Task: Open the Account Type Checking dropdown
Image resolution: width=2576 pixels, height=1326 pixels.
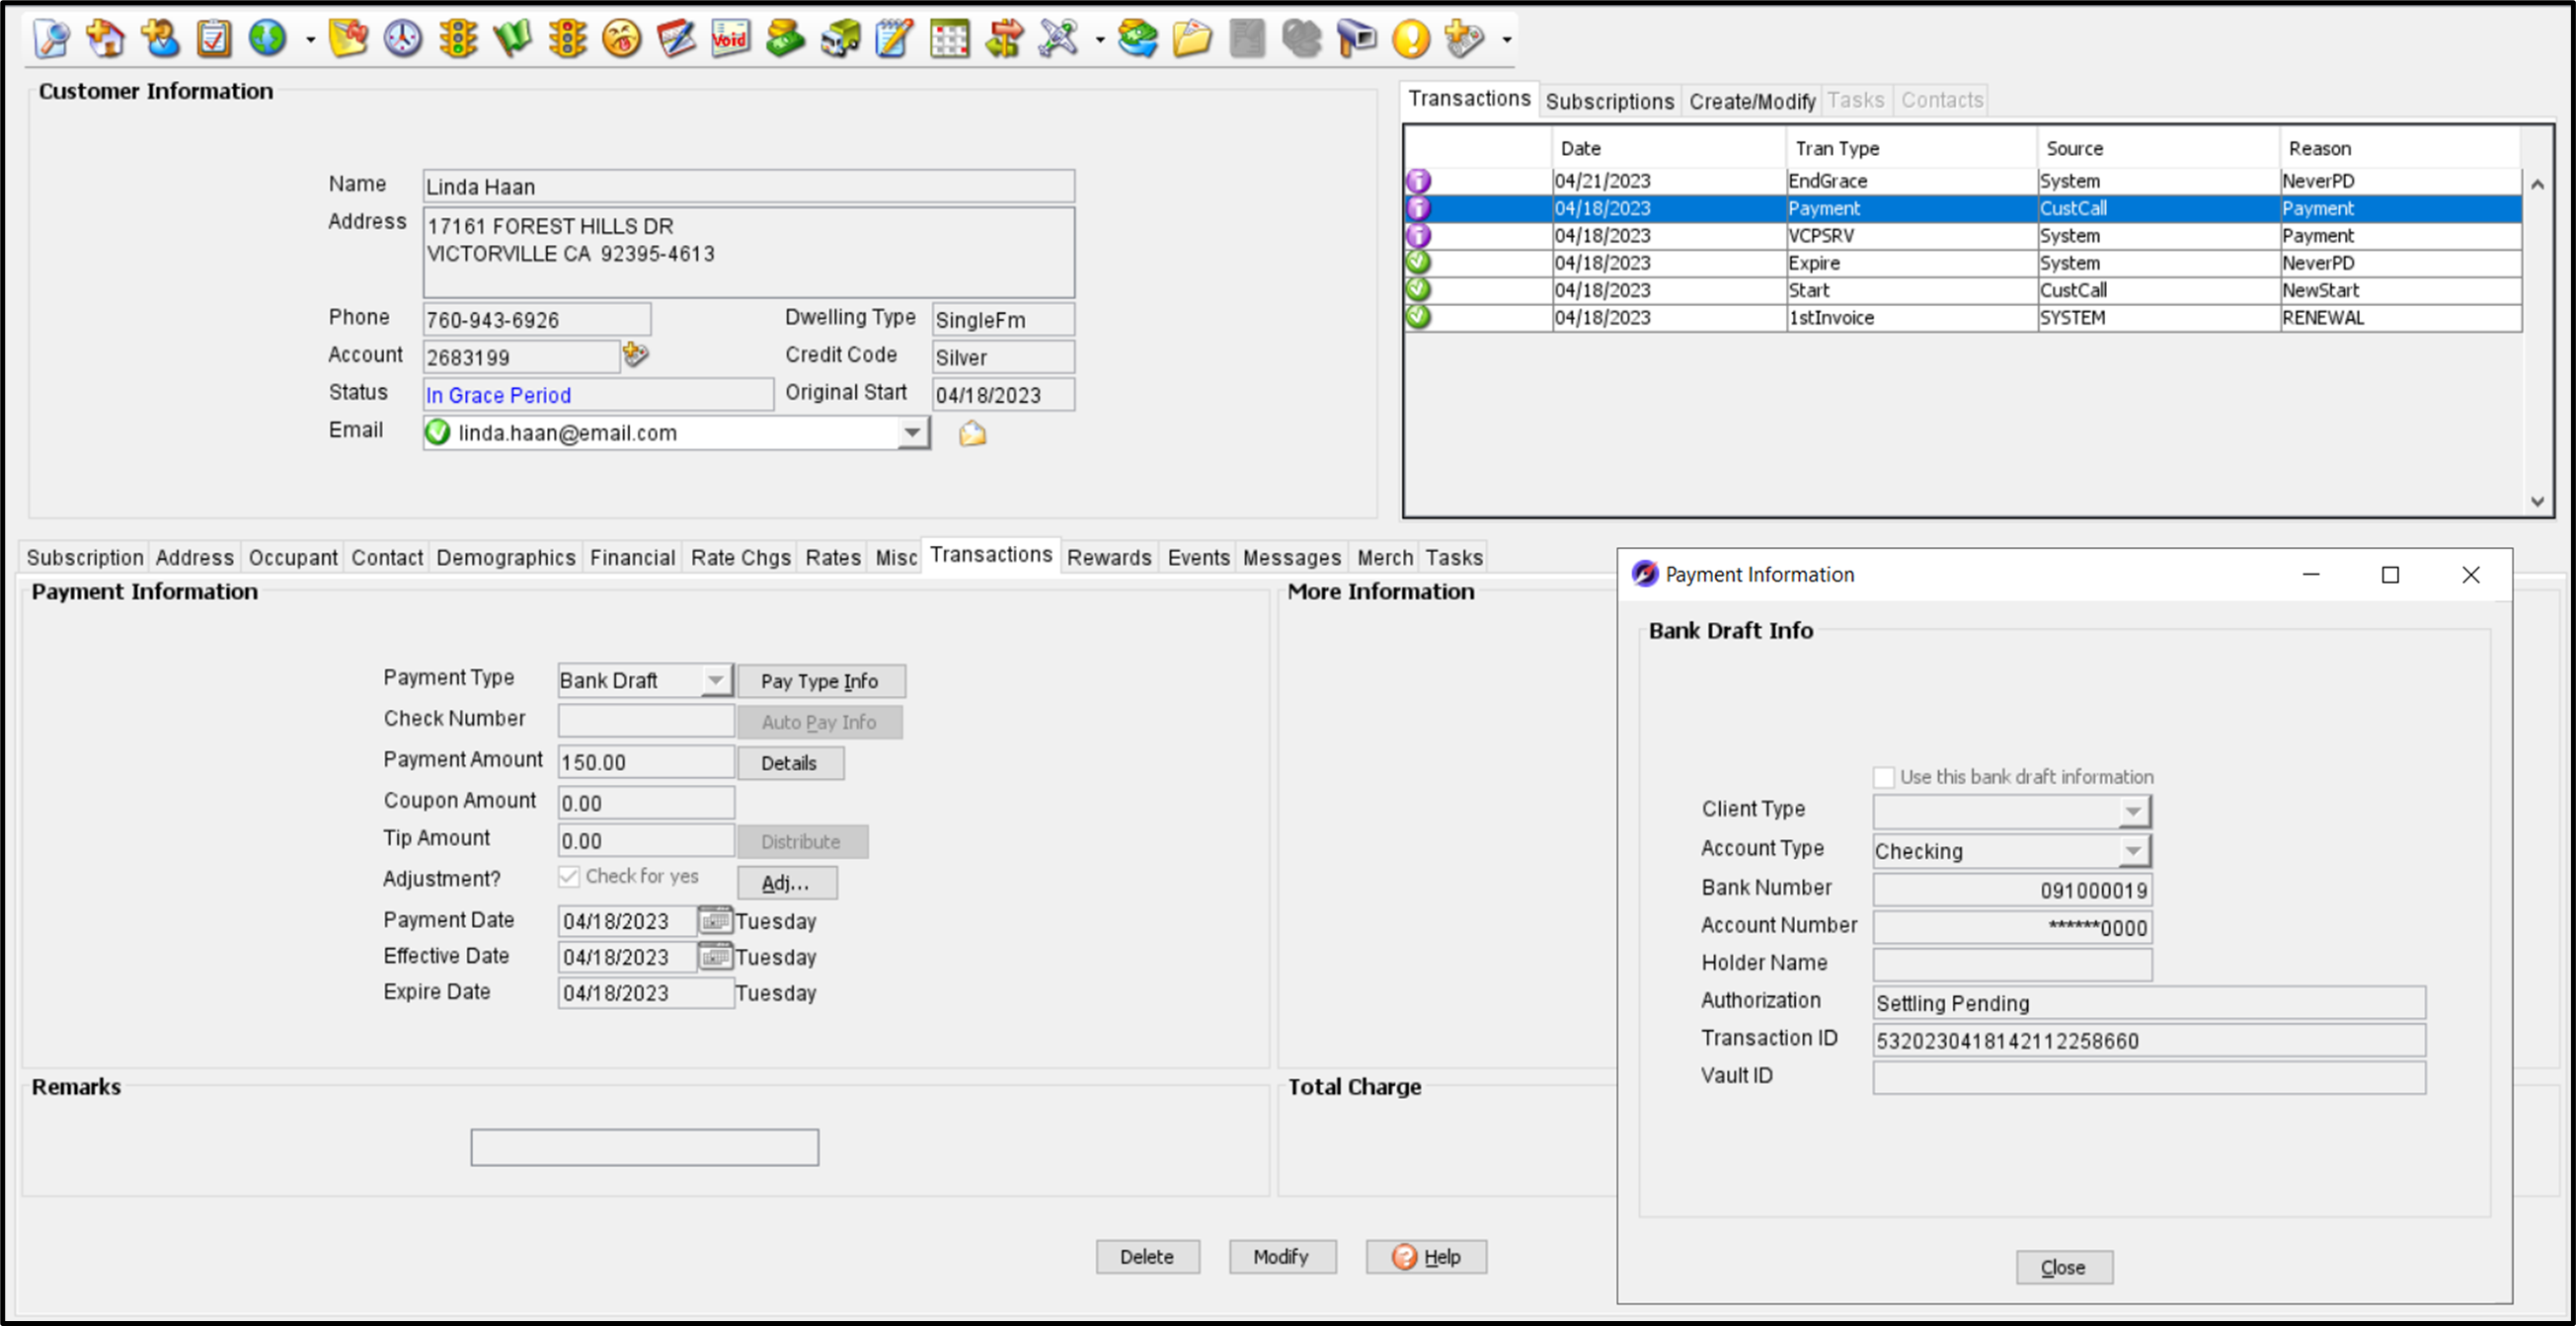Action: coord(2133,851)
